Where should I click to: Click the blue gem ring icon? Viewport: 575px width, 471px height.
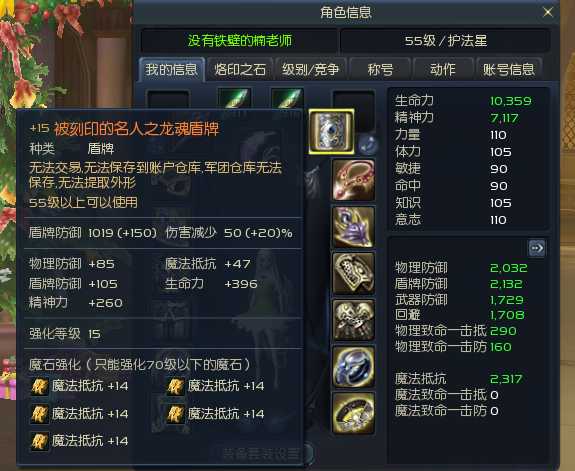point(353,366)
